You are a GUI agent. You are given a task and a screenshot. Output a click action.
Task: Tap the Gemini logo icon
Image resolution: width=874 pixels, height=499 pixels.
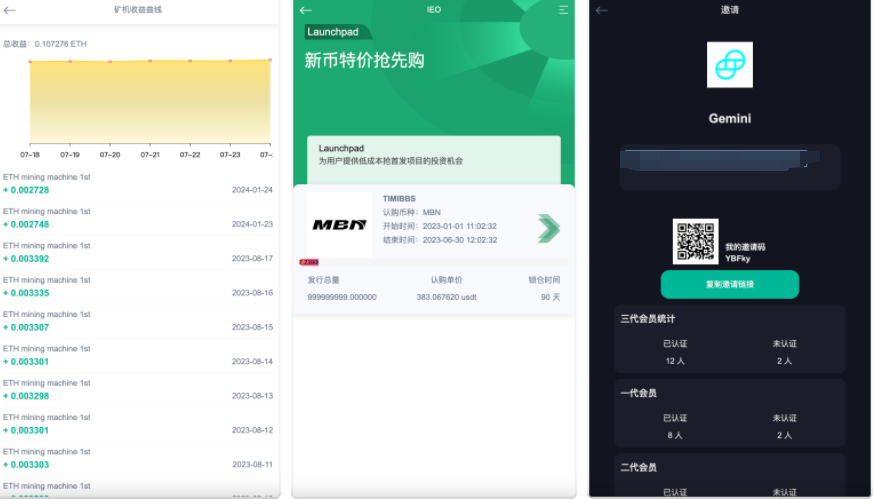tap(729, 66)
